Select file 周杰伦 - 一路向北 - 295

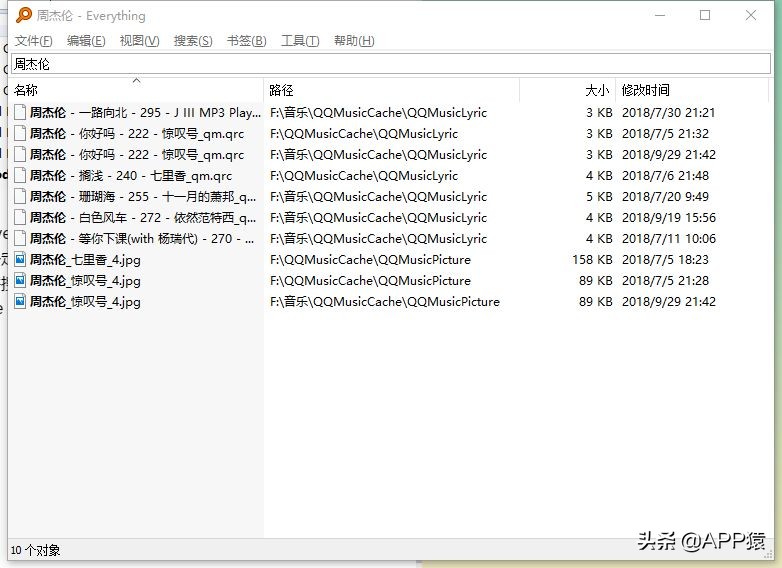[145, 112]
